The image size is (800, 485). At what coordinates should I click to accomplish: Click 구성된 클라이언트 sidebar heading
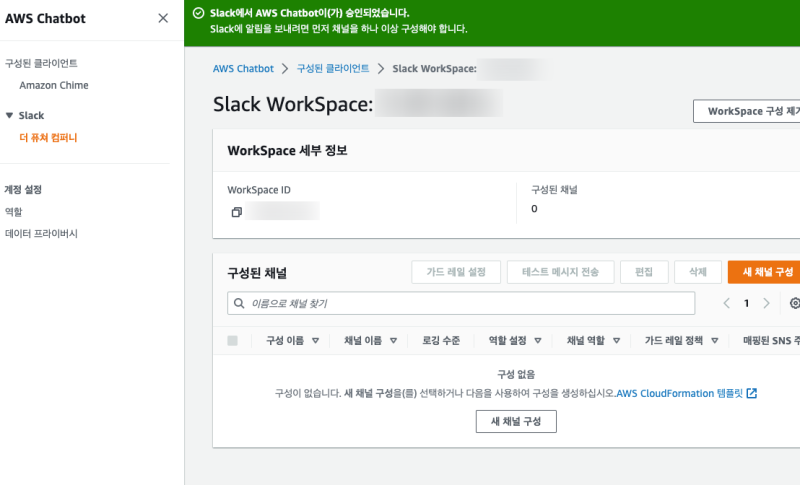pyautogui.click(x=41, y=63)
